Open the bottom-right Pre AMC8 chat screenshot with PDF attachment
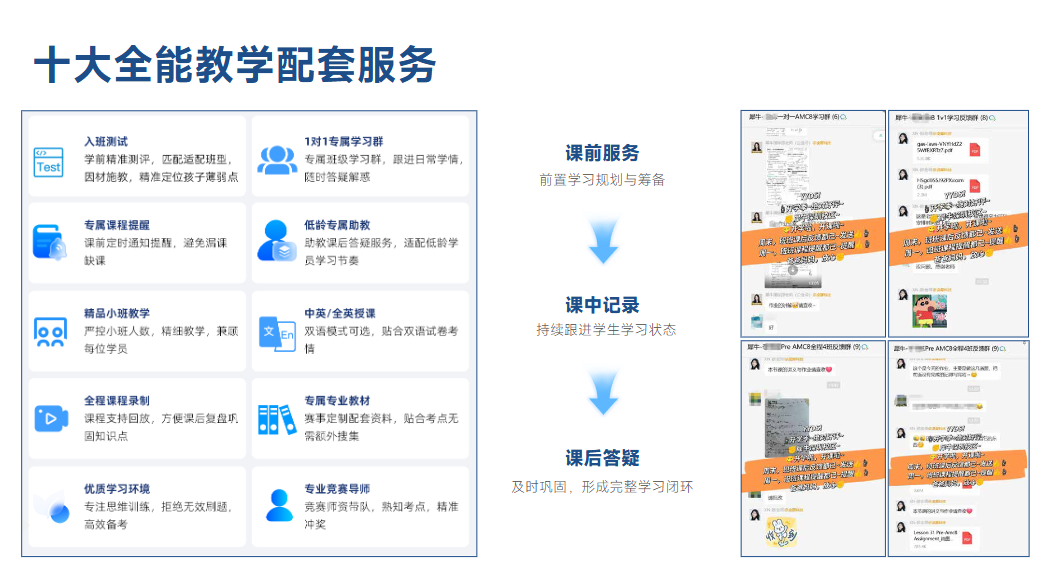1053x569 pixels. click(958, 449)
